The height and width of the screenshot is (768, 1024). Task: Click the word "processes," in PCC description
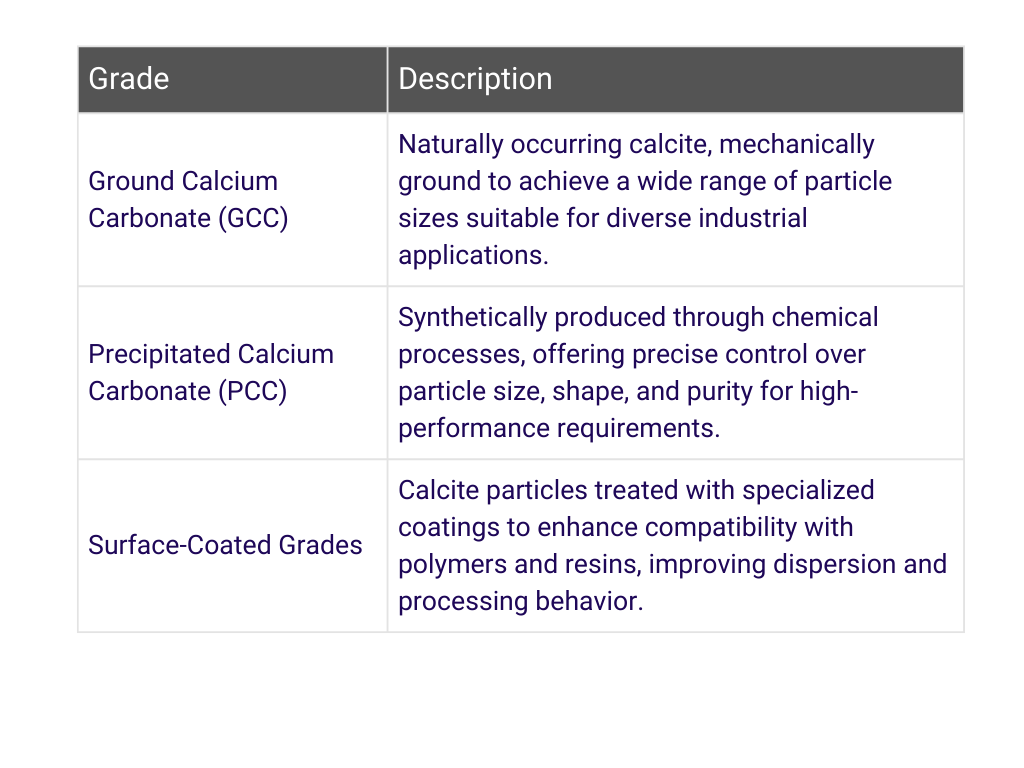pyautogui.click(x=461, y=354)
